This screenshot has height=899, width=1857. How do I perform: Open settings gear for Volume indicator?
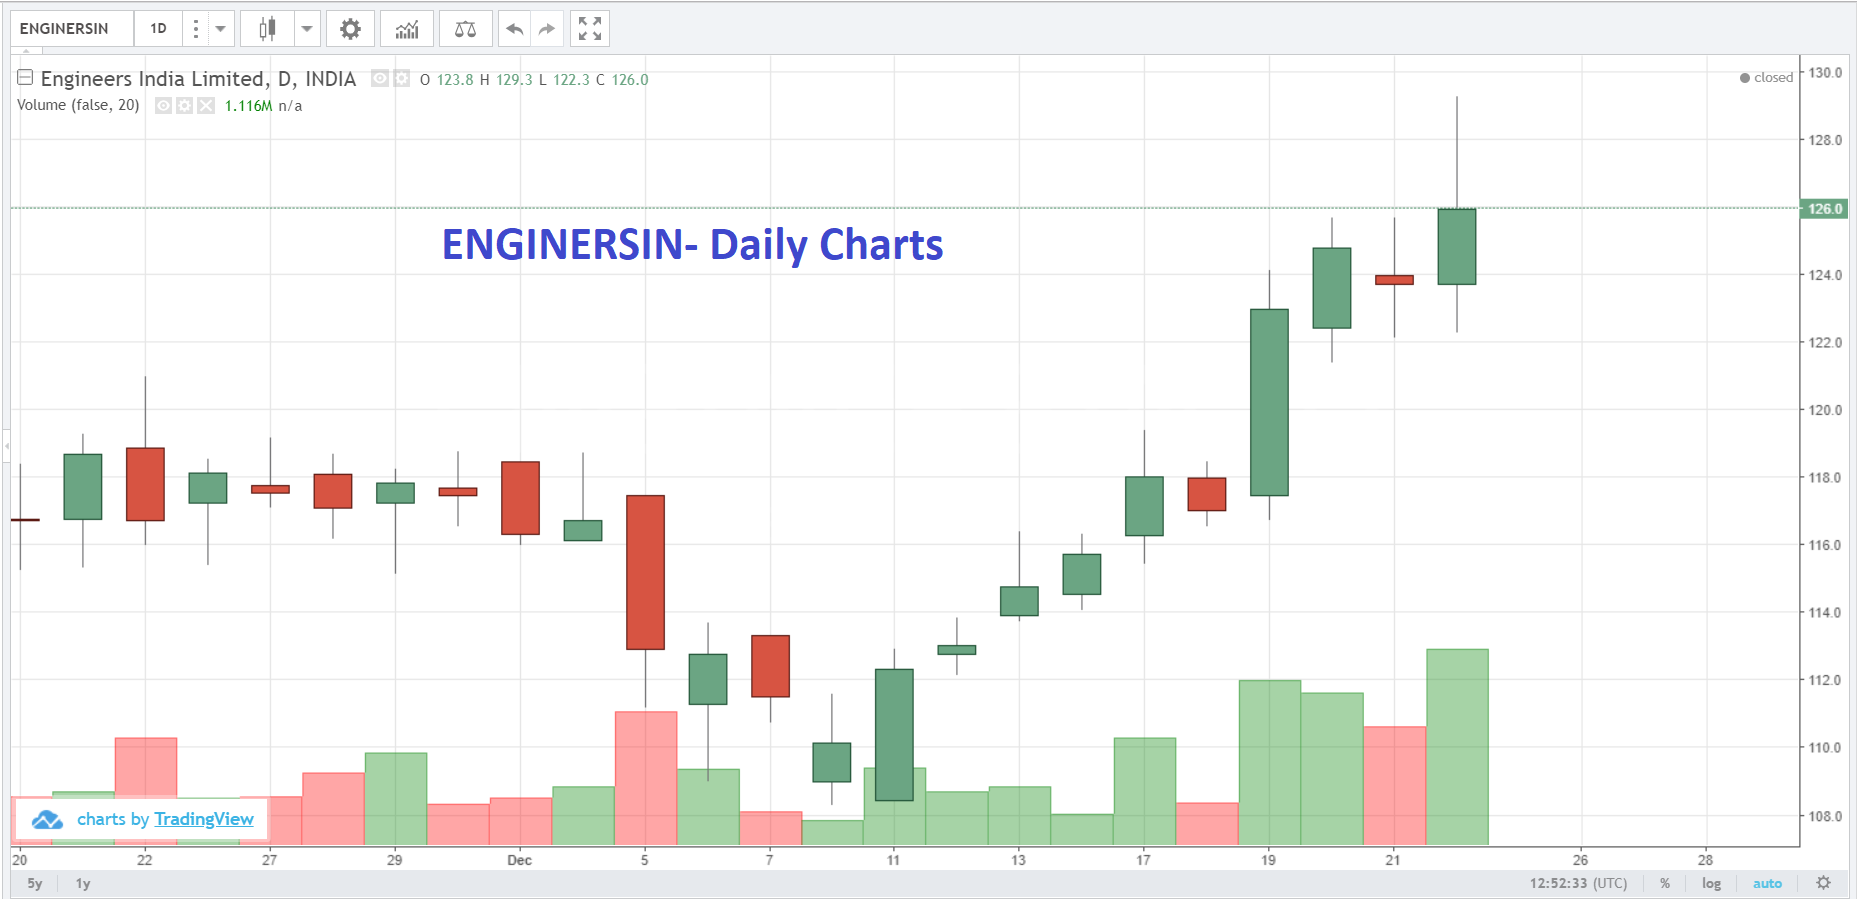click(x=185, y=105)
